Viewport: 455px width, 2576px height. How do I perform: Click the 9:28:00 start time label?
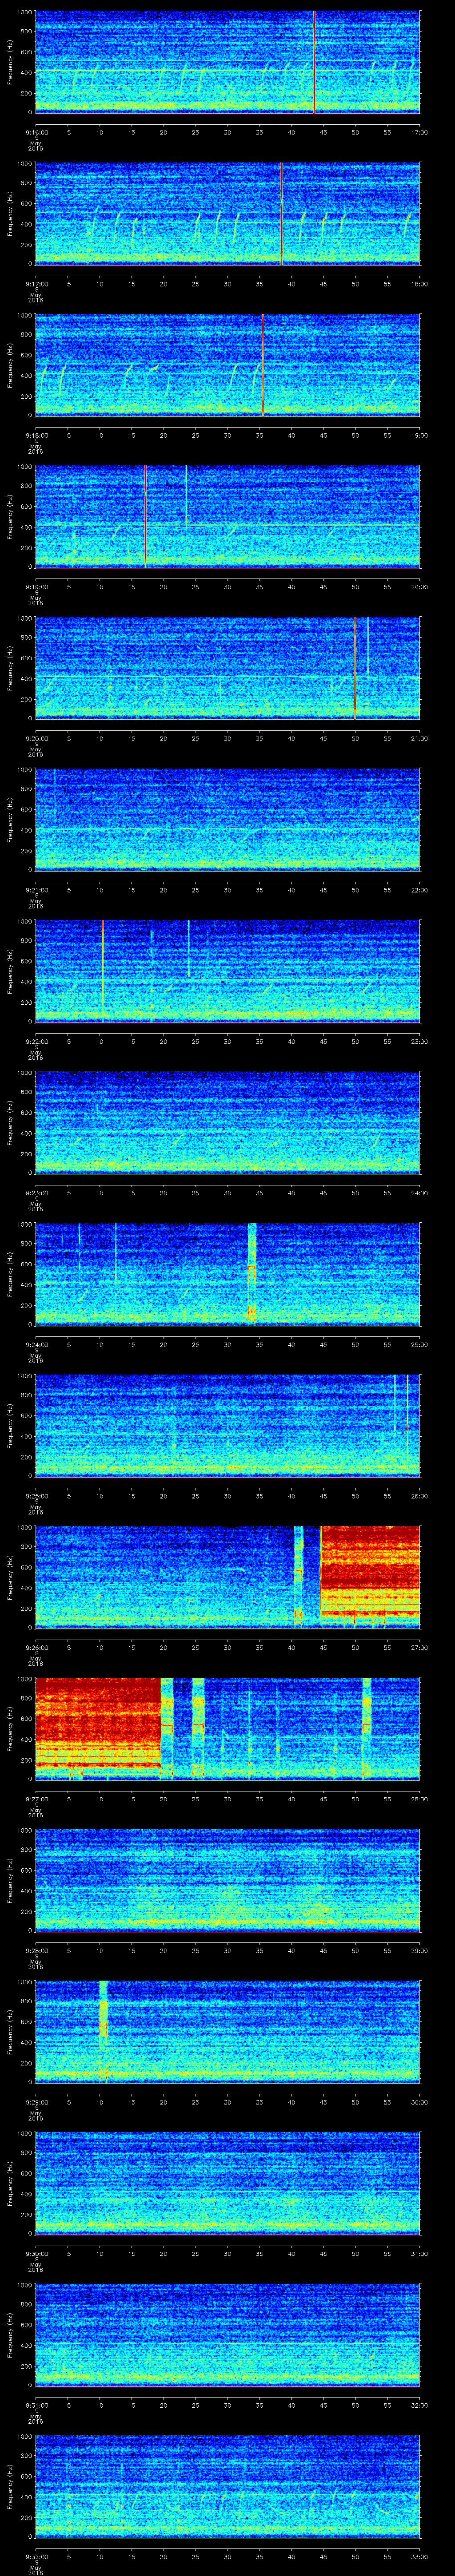(36, 1950)
